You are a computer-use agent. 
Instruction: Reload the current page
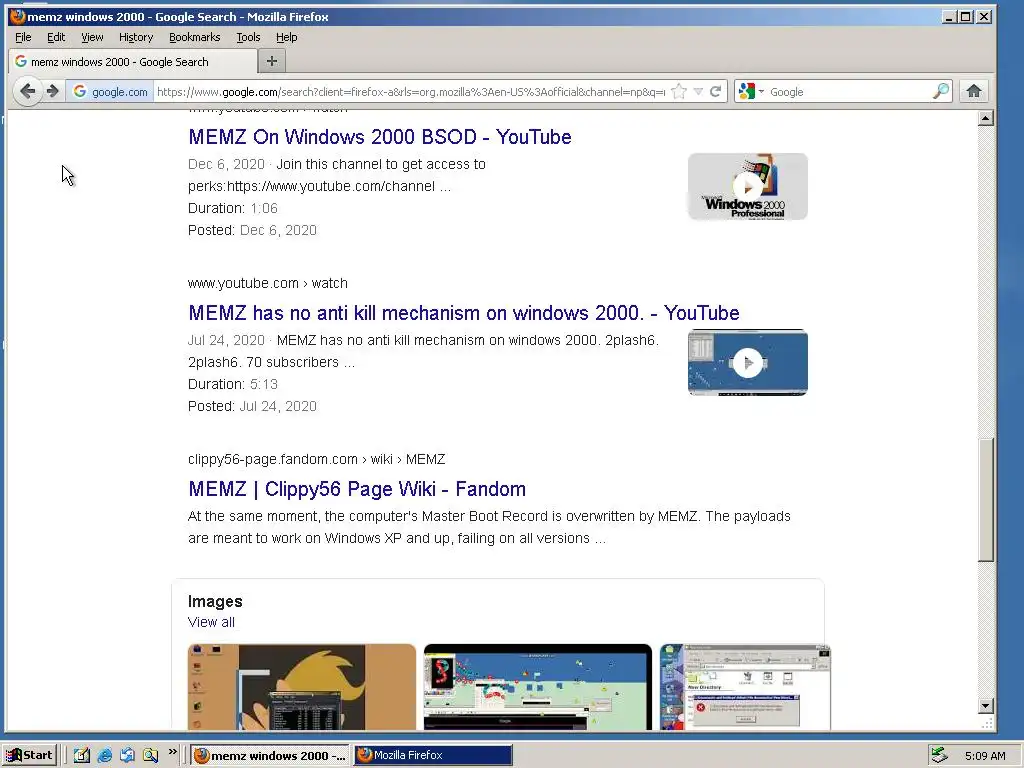point(716,91)
